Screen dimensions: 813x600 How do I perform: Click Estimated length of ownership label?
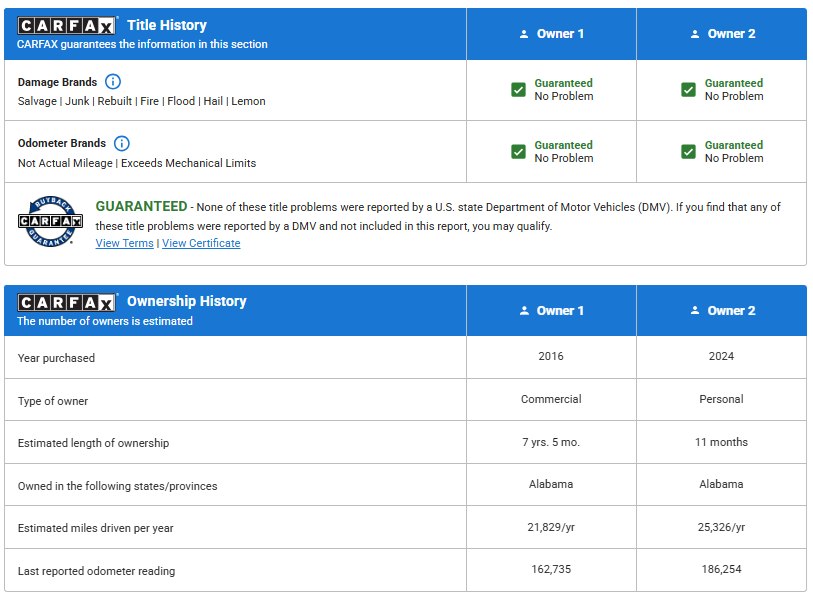(x=93, y=443)
